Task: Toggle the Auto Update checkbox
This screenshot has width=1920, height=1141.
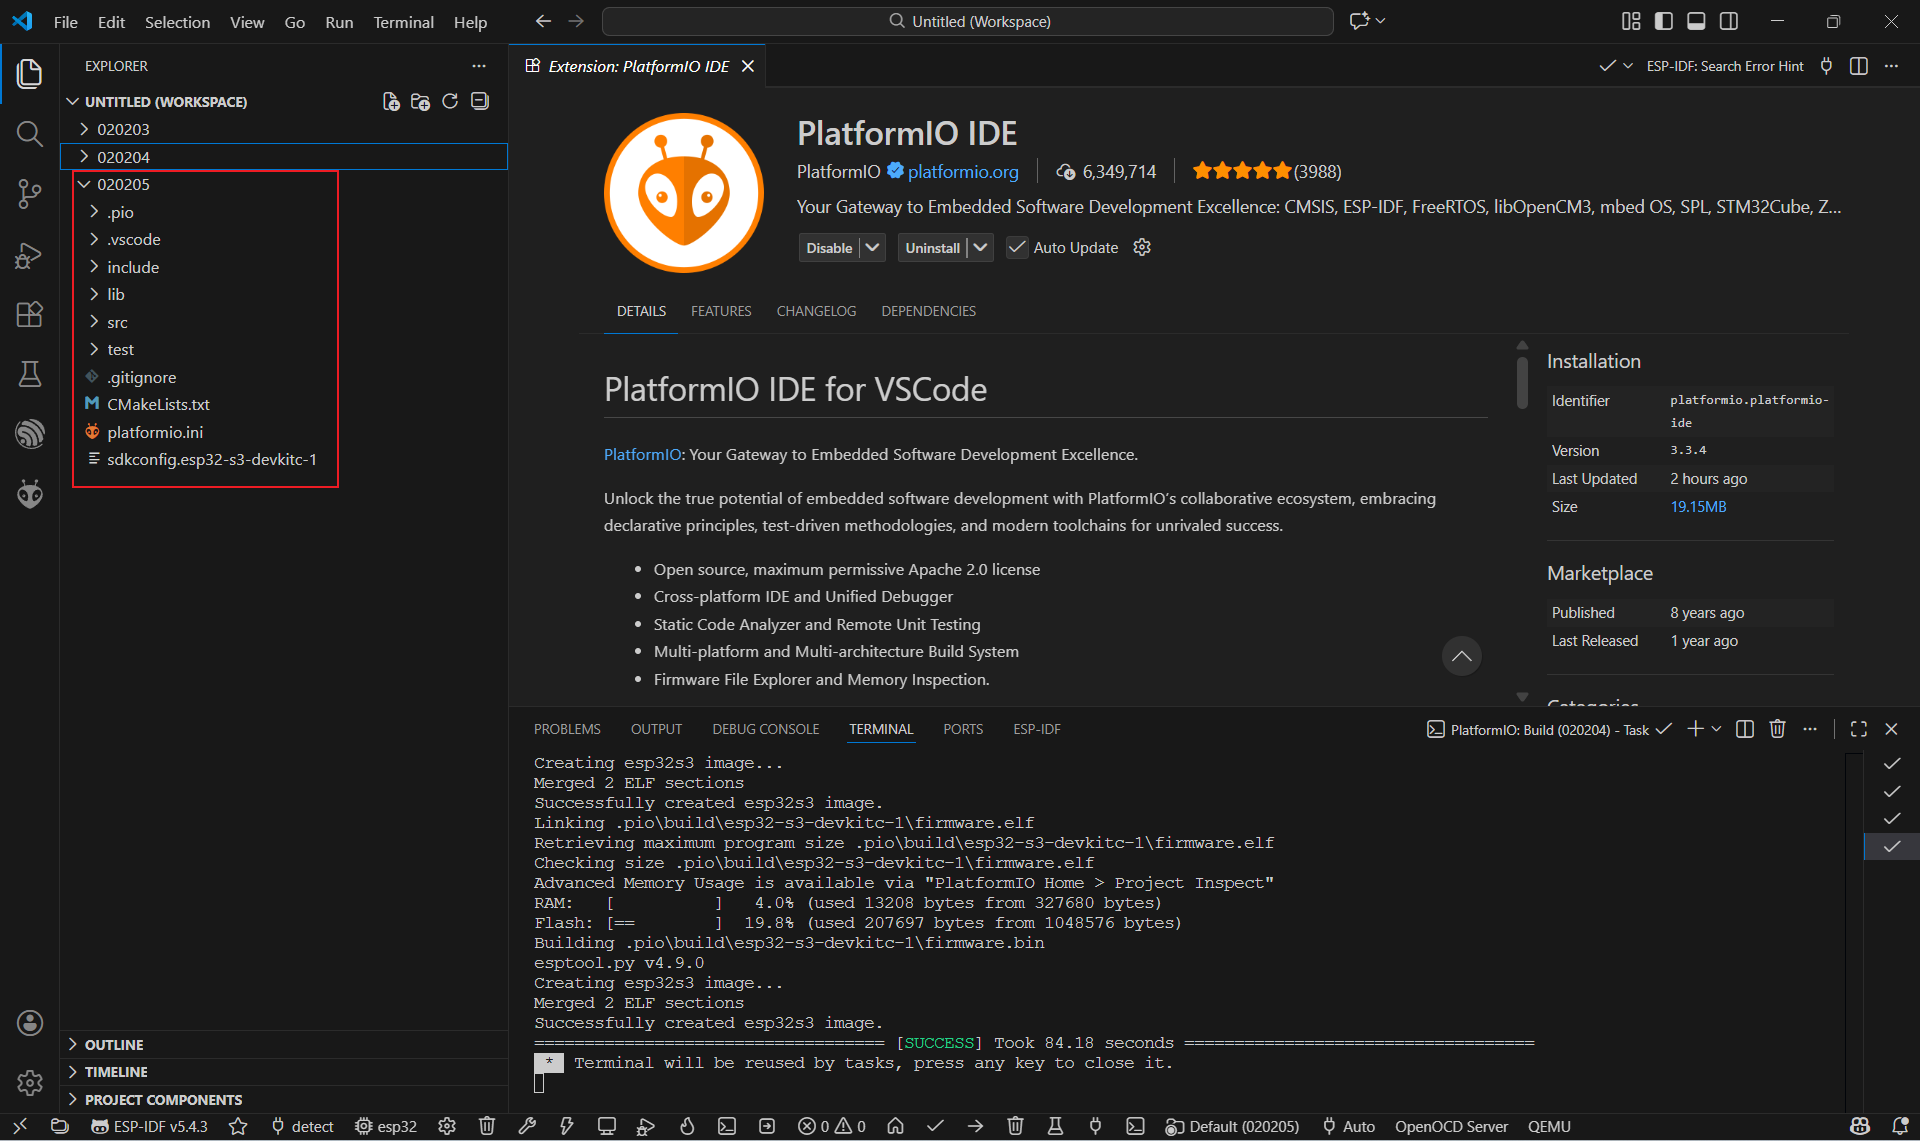Action: tap(1017, 248)
